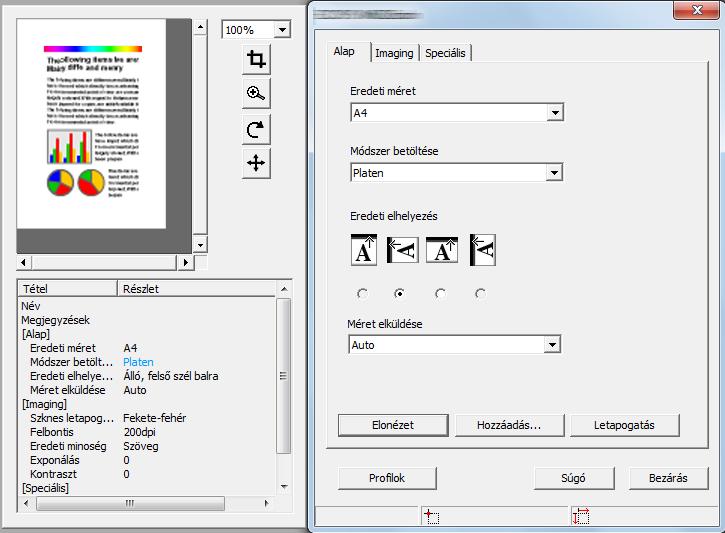
Task: Click the Elonézet preview button
Action: point(393,425)
